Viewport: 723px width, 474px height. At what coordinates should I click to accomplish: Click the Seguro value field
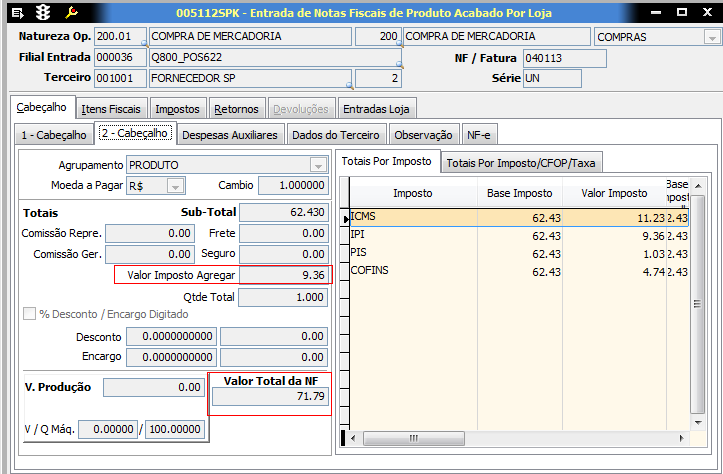pos(284,255)
